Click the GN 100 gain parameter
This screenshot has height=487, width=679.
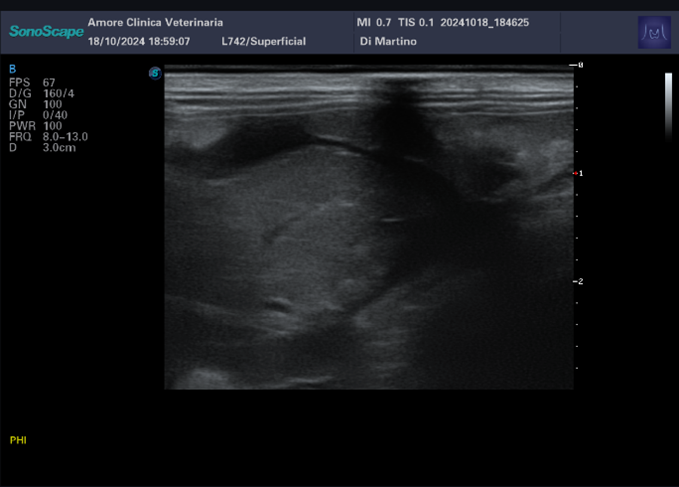[39, 103]
